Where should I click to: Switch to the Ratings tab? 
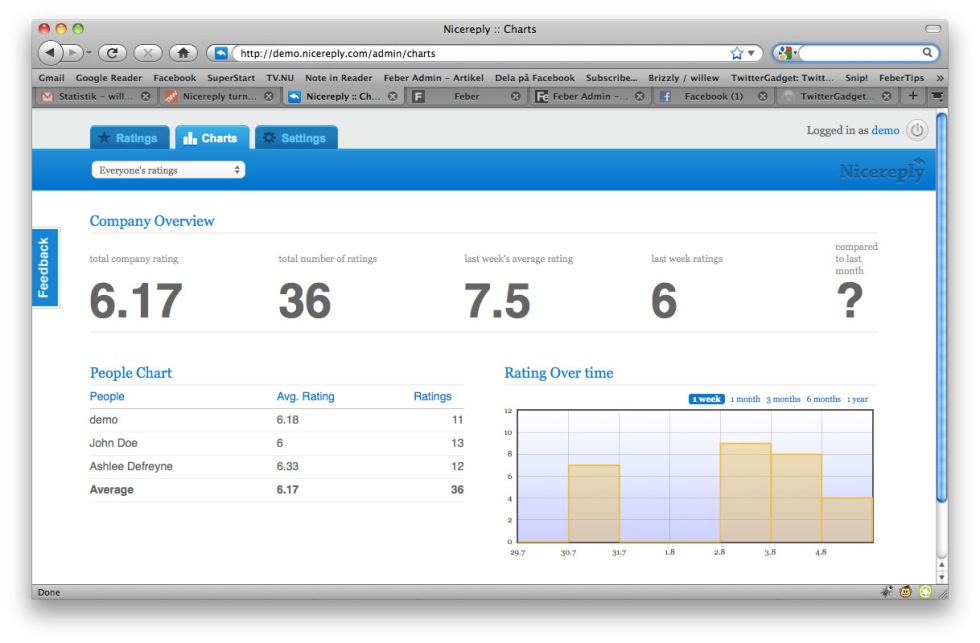129,138
